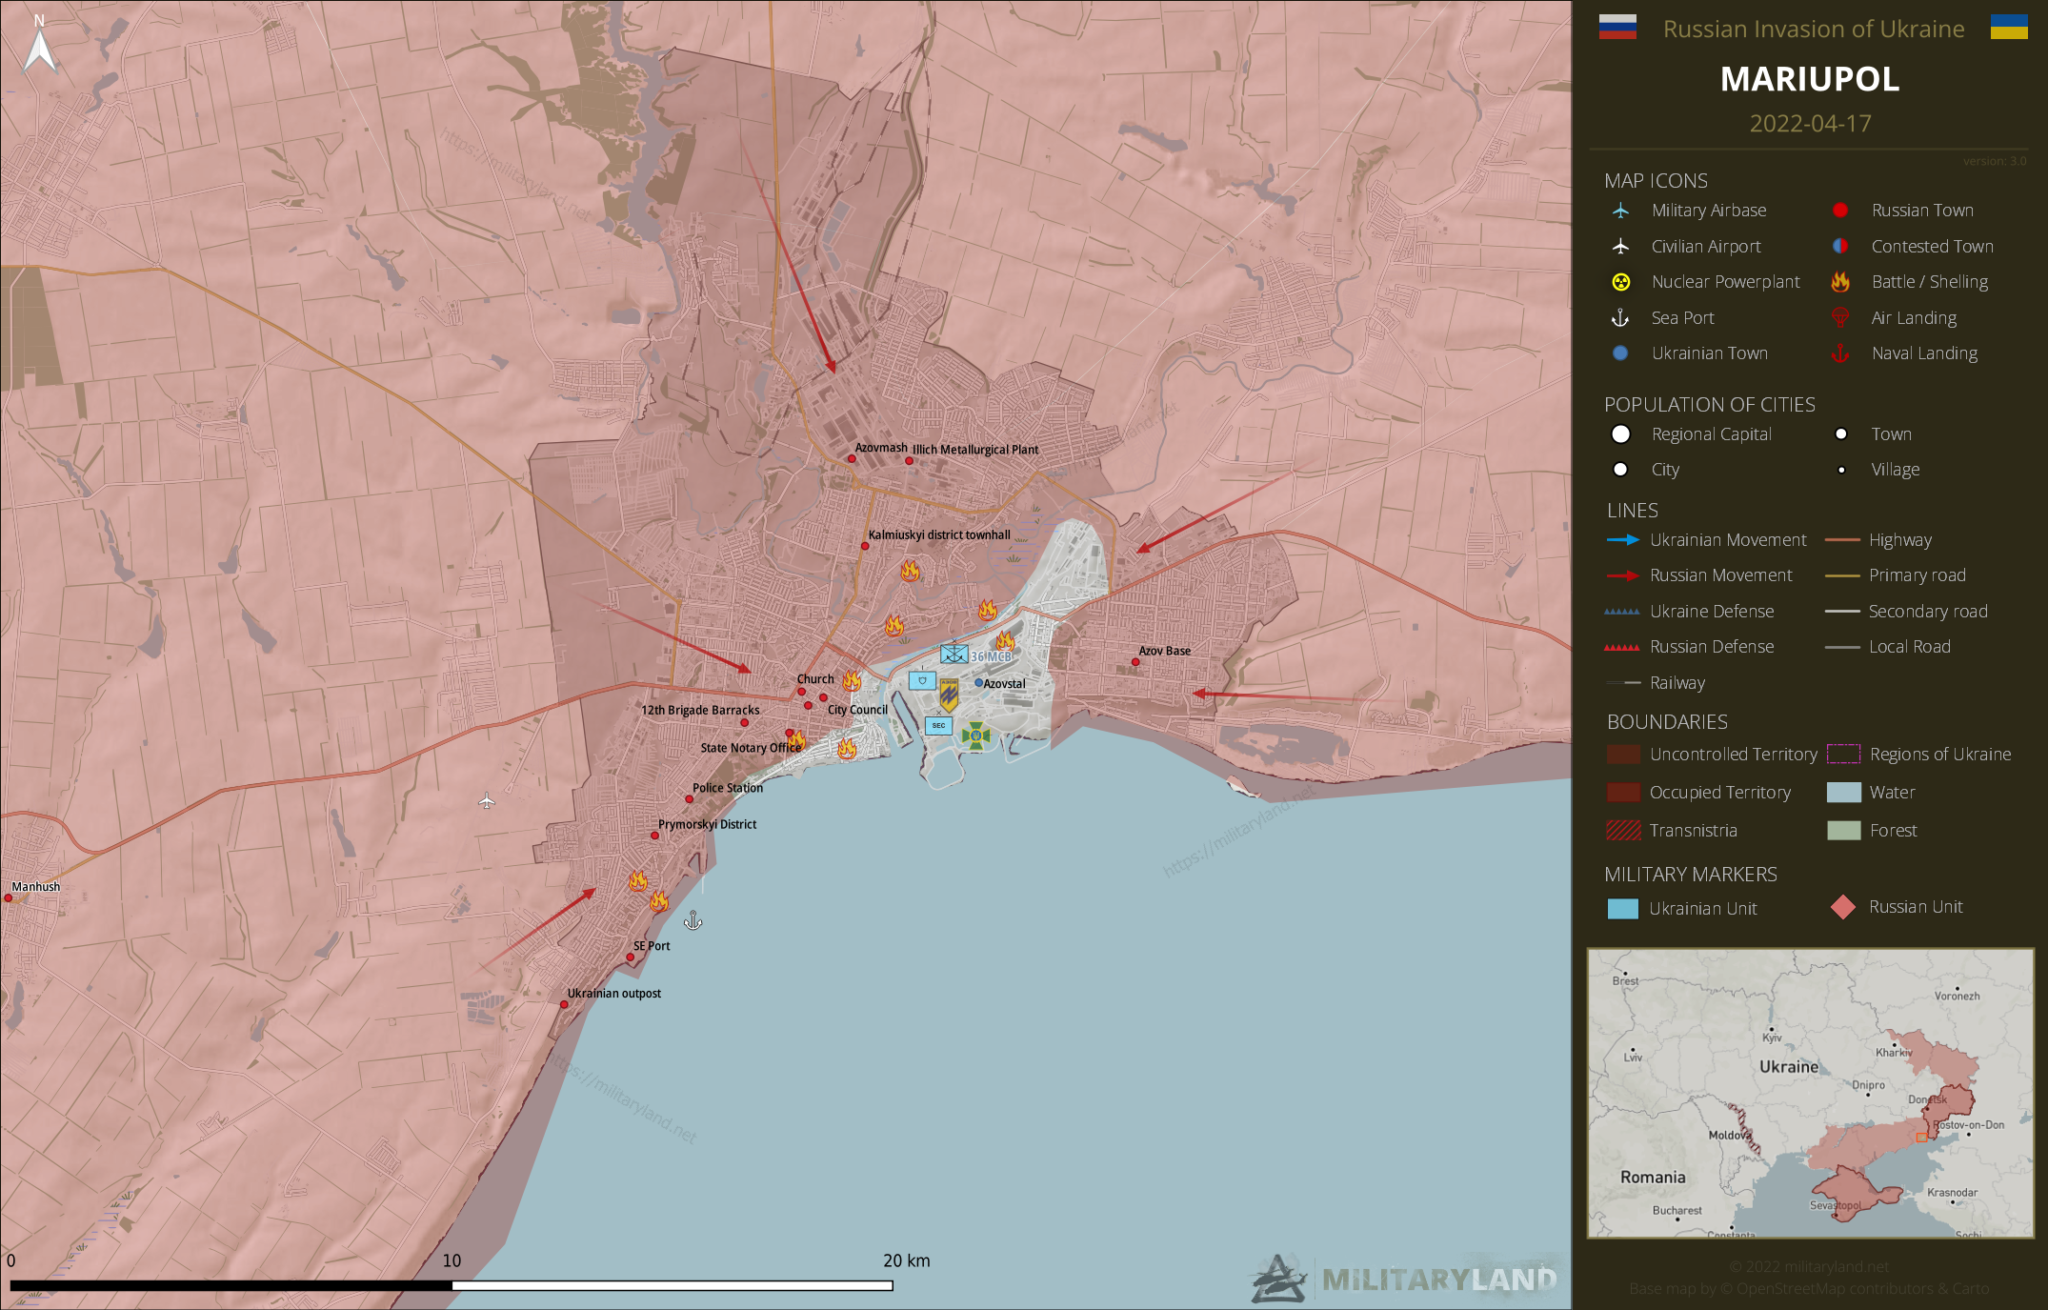Click the Battle / Shelling flame legend icon
This screenshot has height=1310, width=2048.
(1840, 282)
